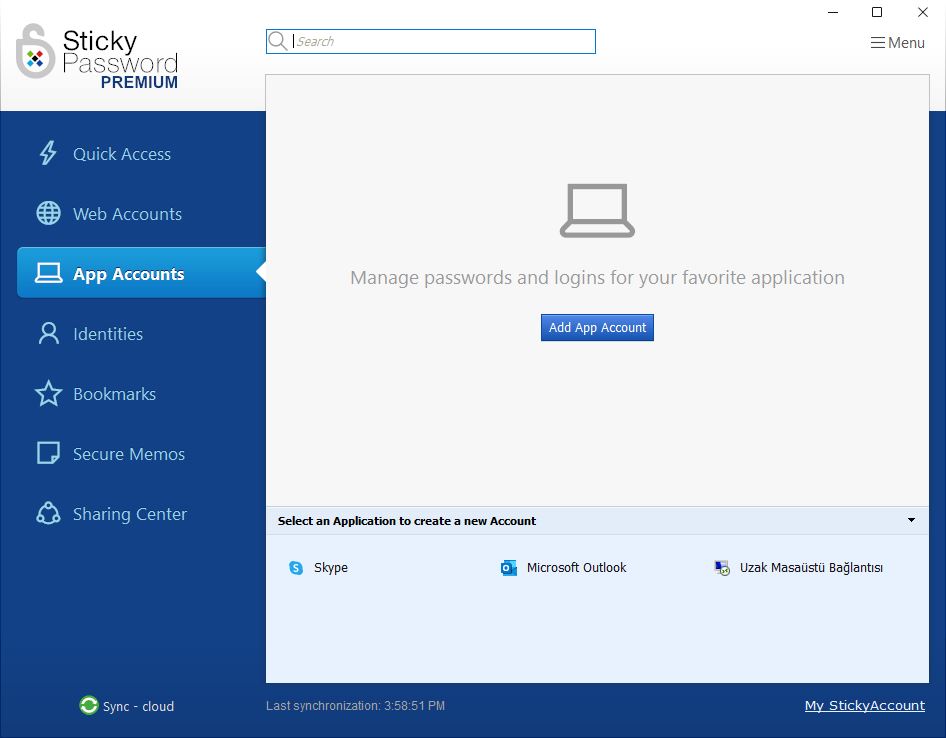Click the Sync - cloud label

tap(138, 706)
